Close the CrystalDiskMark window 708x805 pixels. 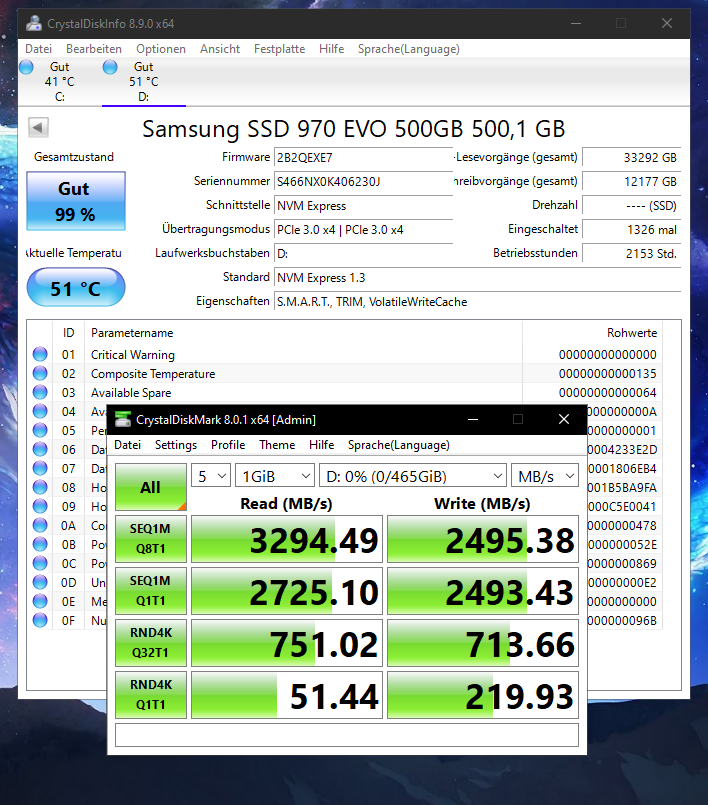pos(564,419)
